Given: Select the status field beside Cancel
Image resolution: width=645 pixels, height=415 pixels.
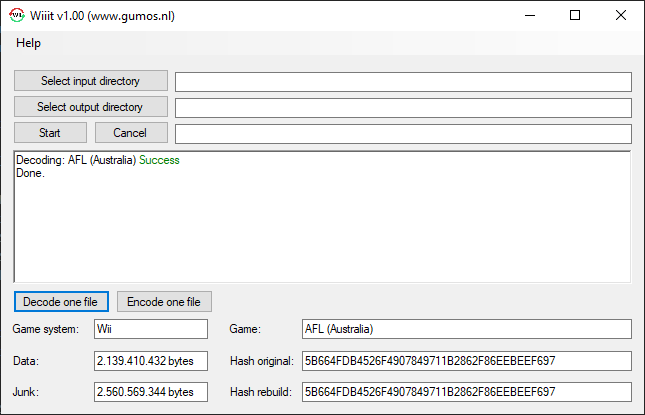Looking at the screenshot, I should tap(403, 133).
